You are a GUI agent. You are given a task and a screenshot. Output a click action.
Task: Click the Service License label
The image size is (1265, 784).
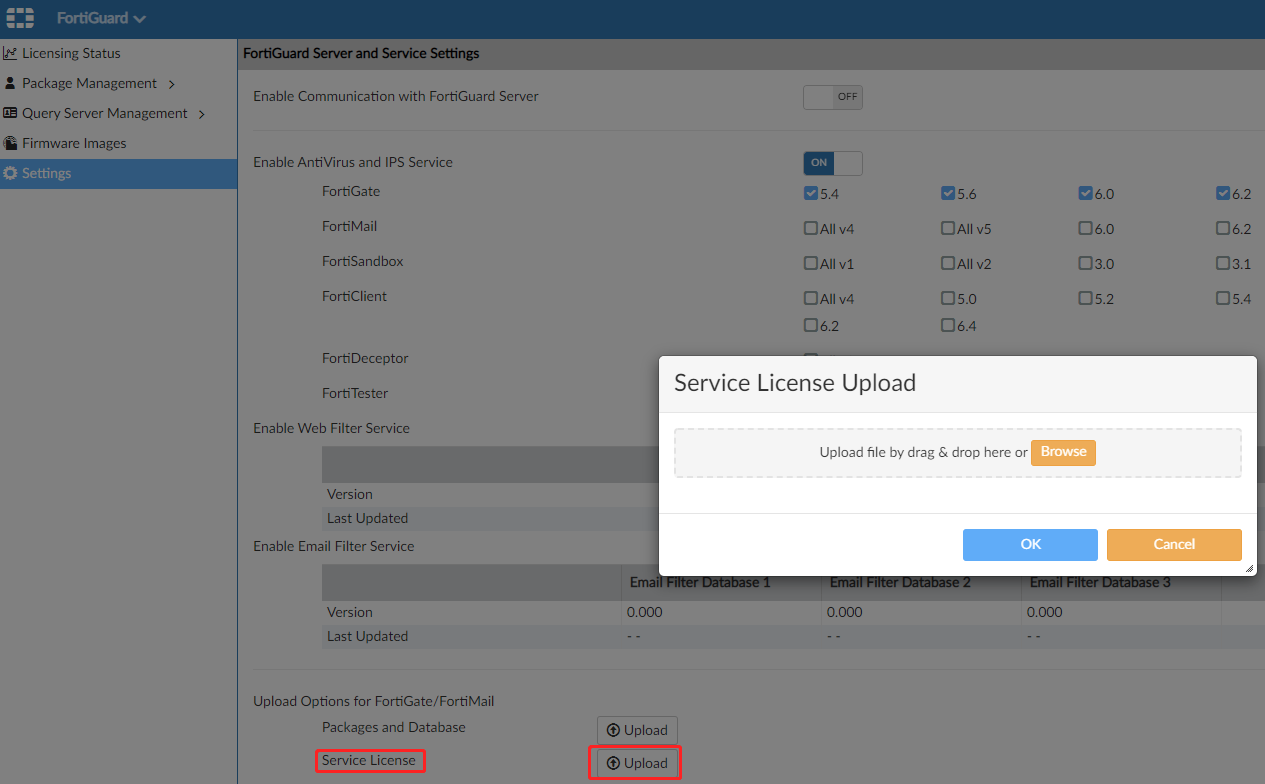369,761
